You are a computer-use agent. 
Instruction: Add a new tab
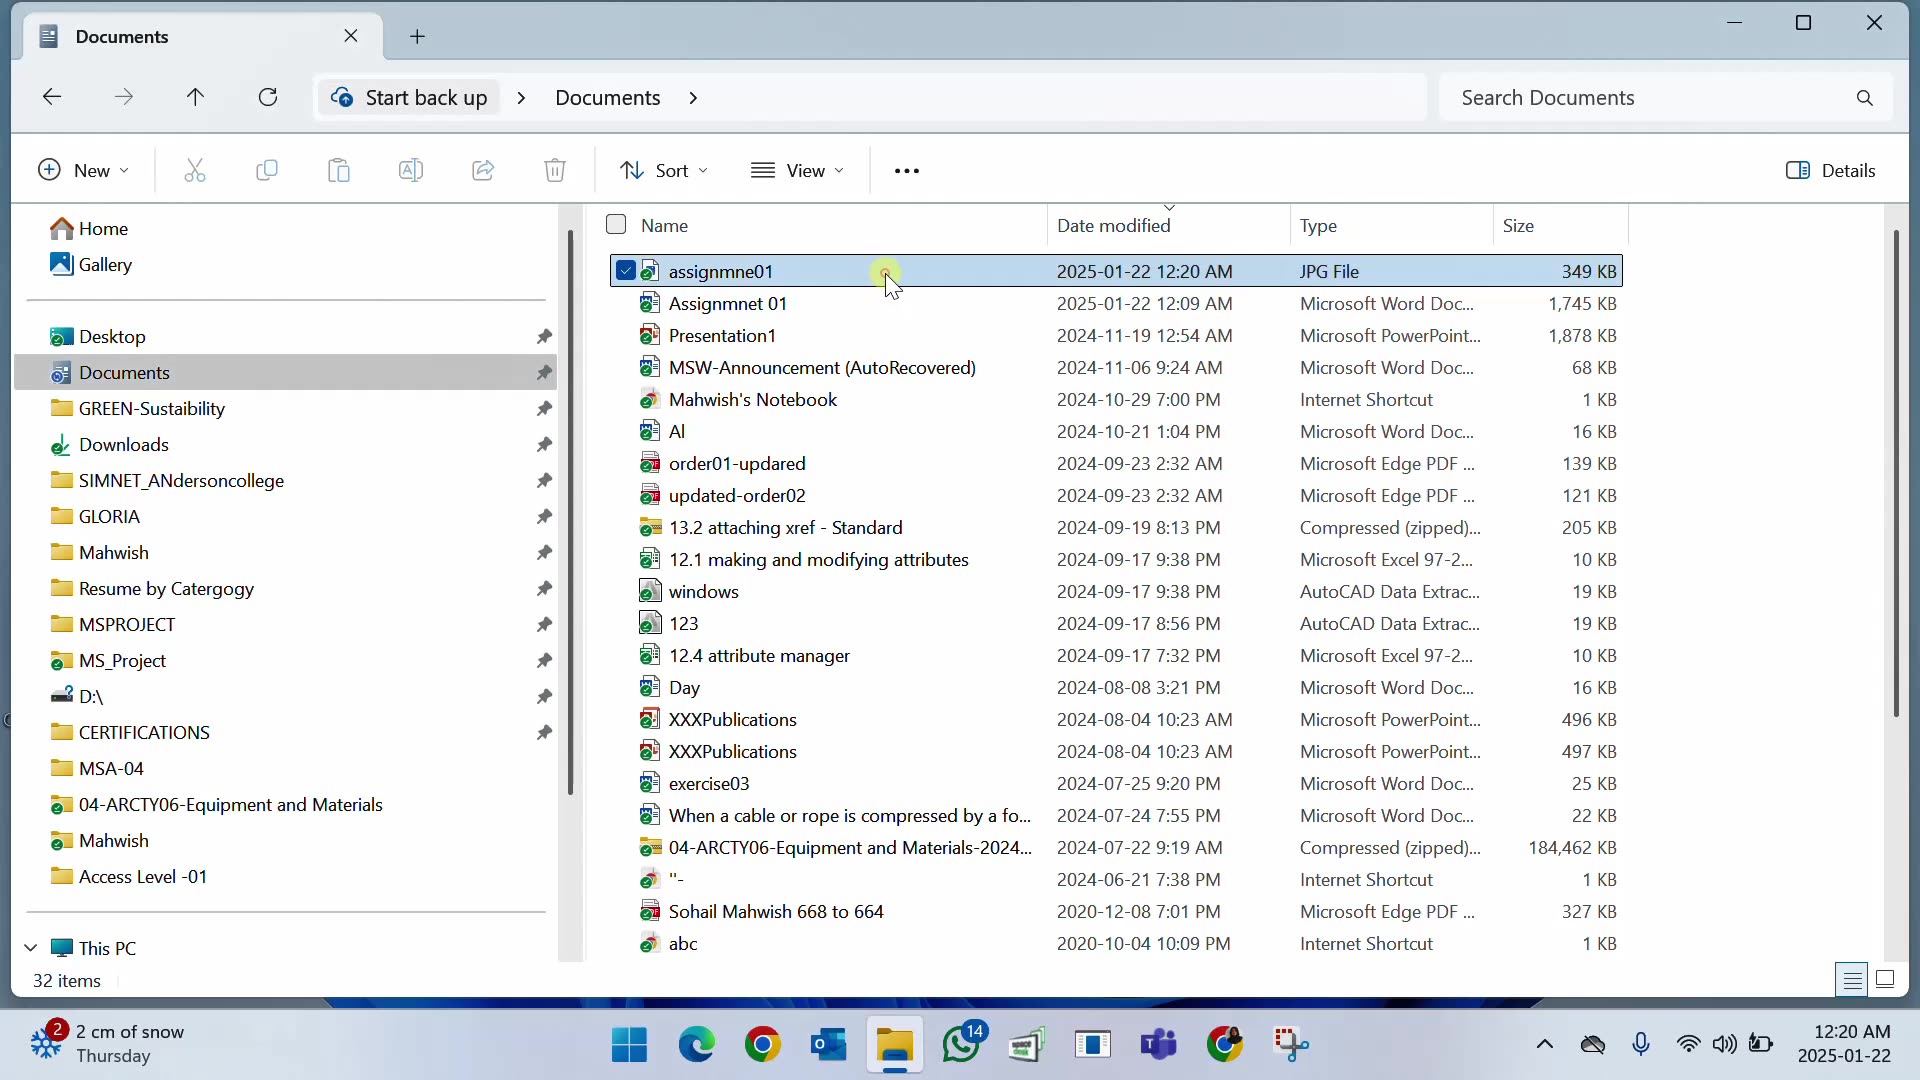tap(418, 37)
